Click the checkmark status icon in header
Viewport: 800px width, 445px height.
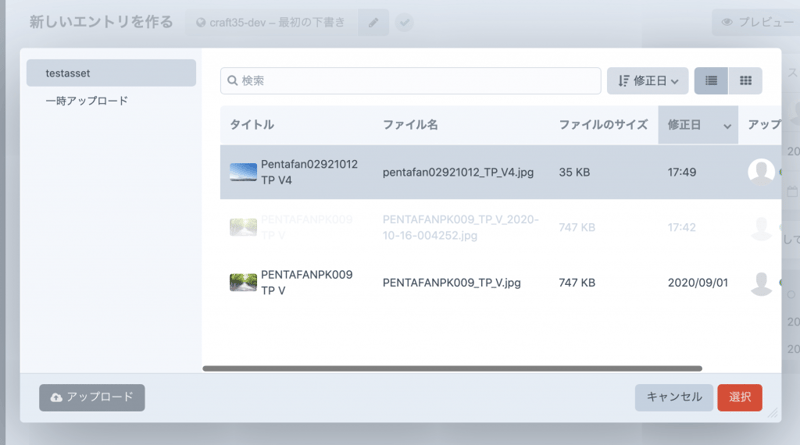pyautogui.click(x=404, y=22)
